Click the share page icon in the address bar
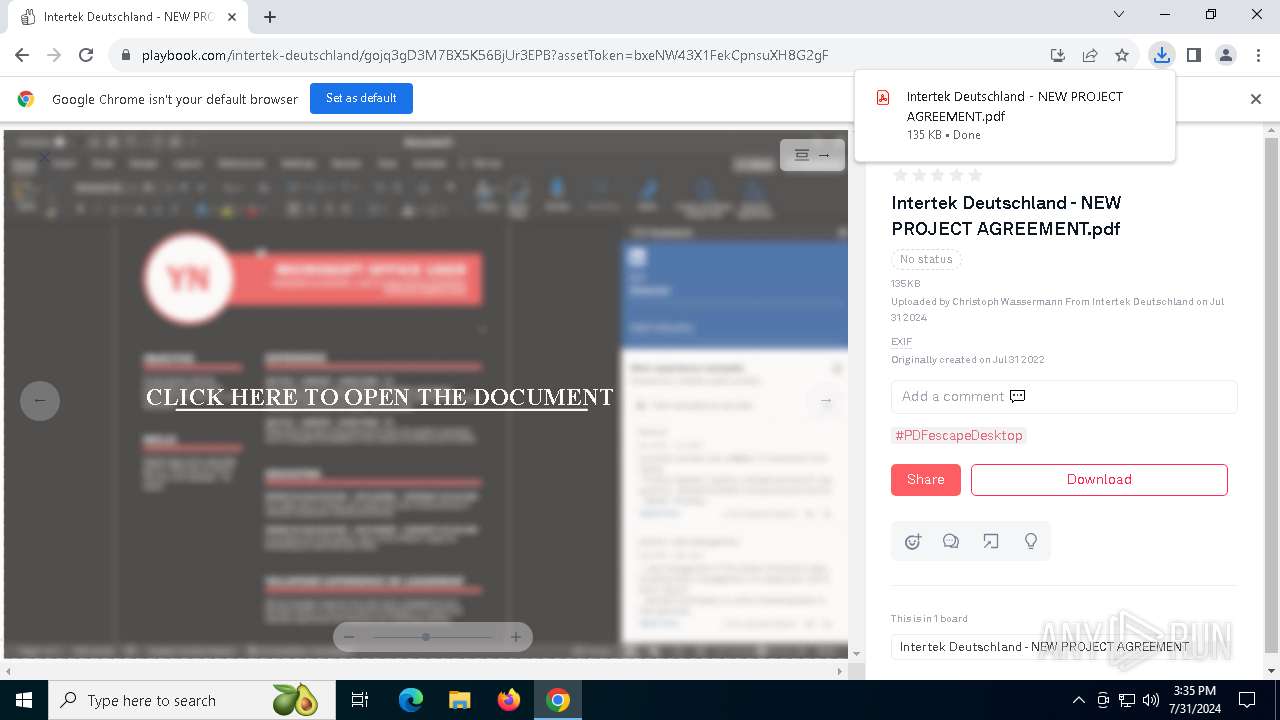Image resolution: width=1280 pixels, height=720 pixels. 1090,56
